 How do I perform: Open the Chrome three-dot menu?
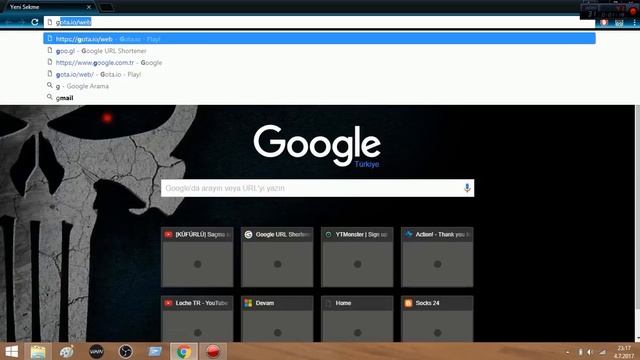pyautogui.click(x=634, y=23)
